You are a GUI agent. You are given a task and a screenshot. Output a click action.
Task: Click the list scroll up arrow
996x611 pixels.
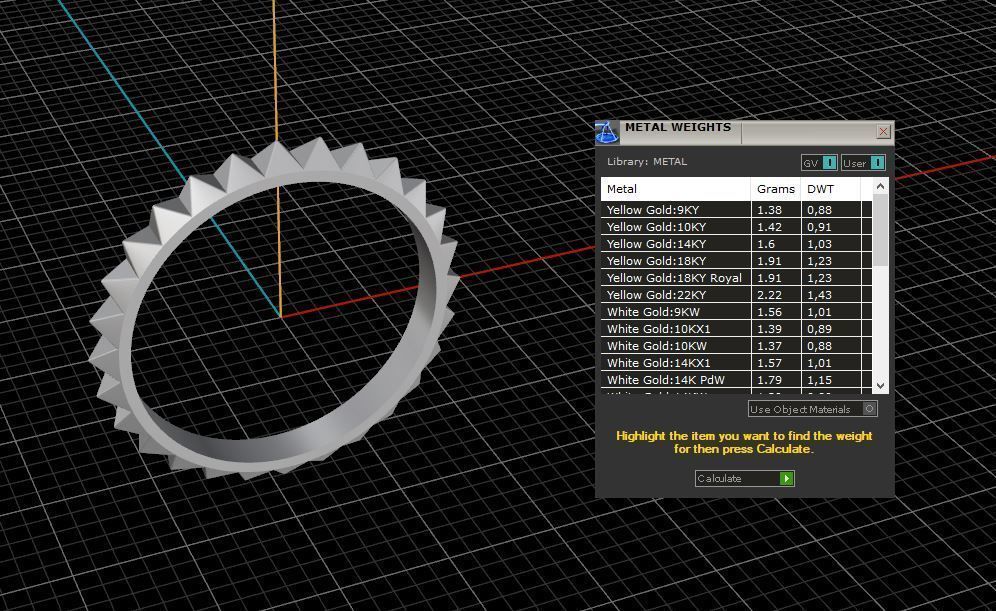880,187
